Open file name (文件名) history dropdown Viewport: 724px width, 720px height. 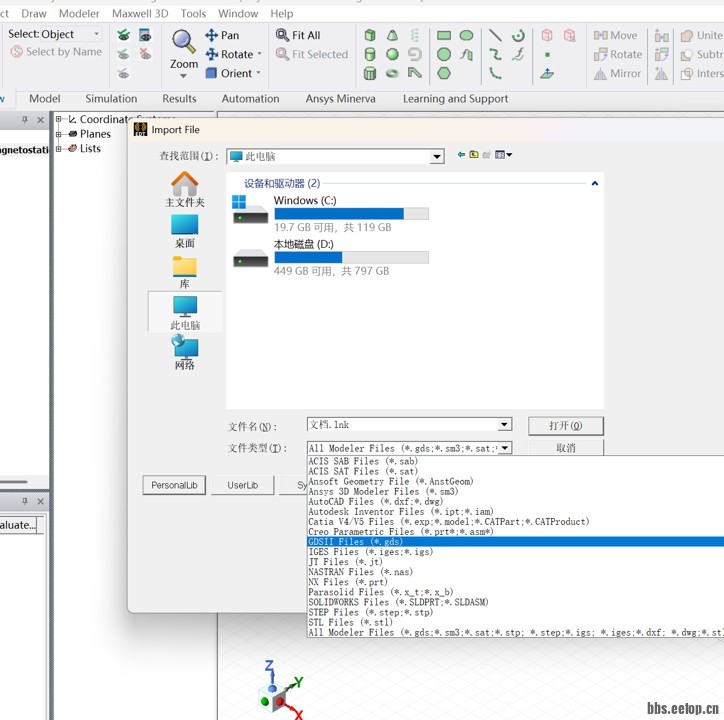(504, 424)
